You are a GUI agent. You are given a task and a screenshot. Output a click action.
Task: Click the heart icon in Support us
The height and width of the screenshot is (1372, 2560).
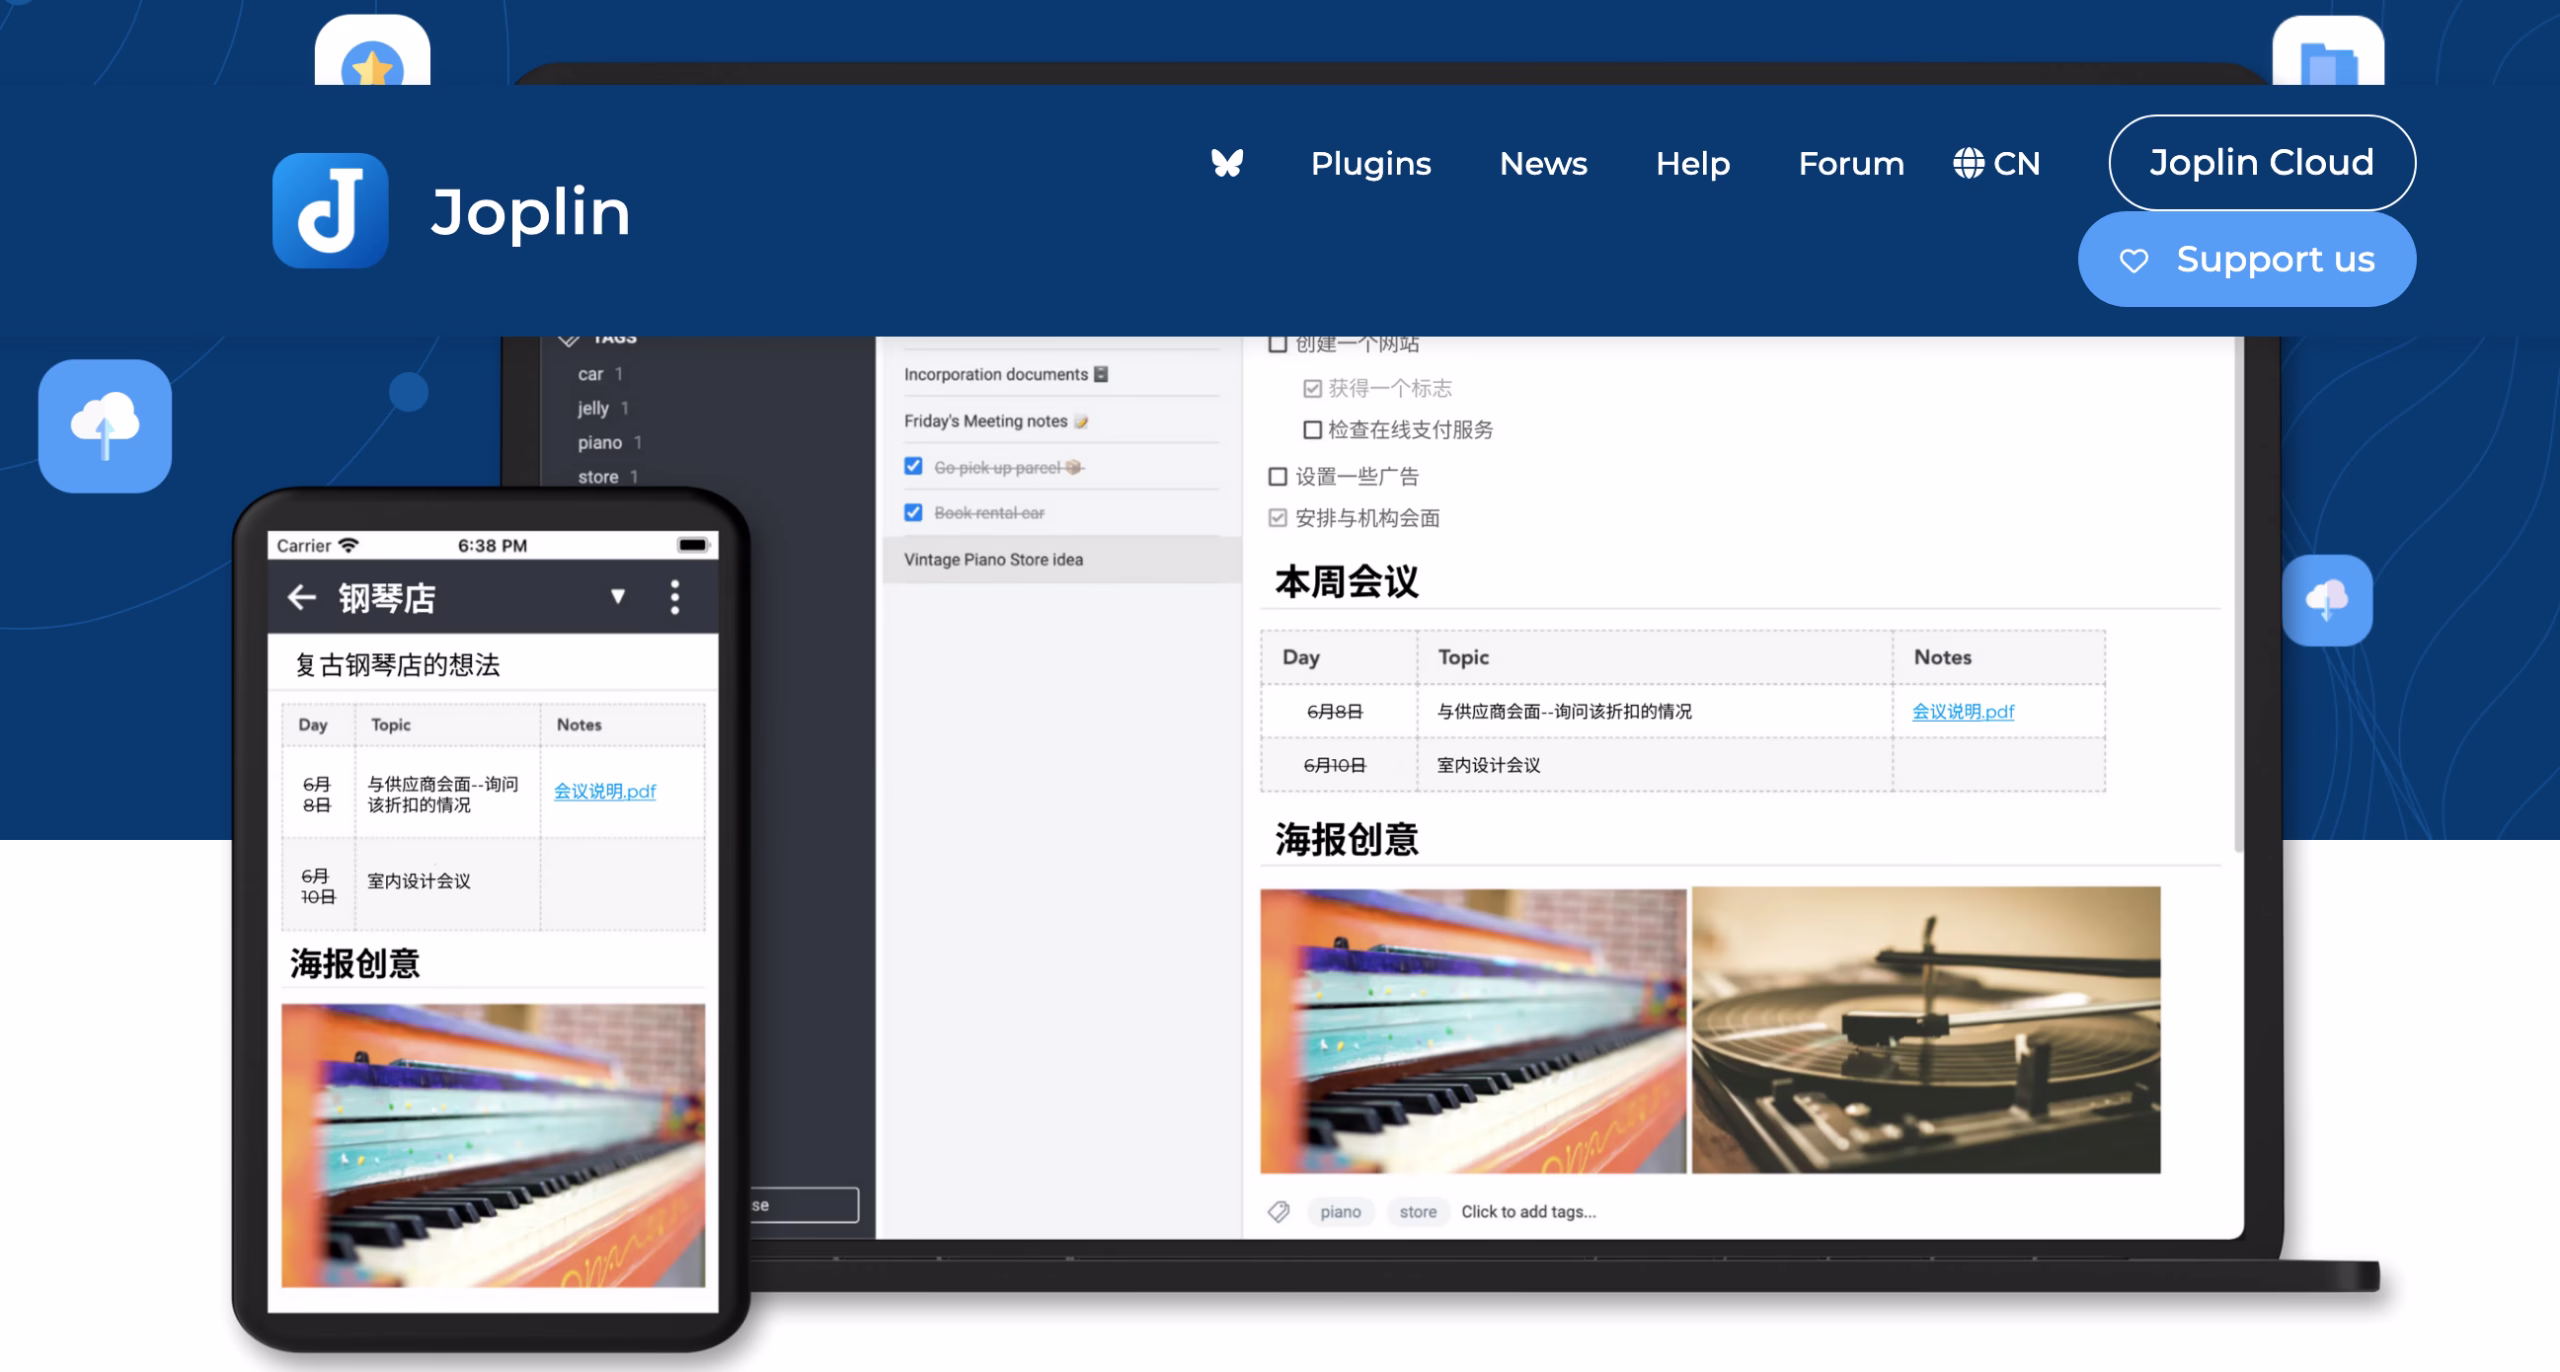point(2133,261)
